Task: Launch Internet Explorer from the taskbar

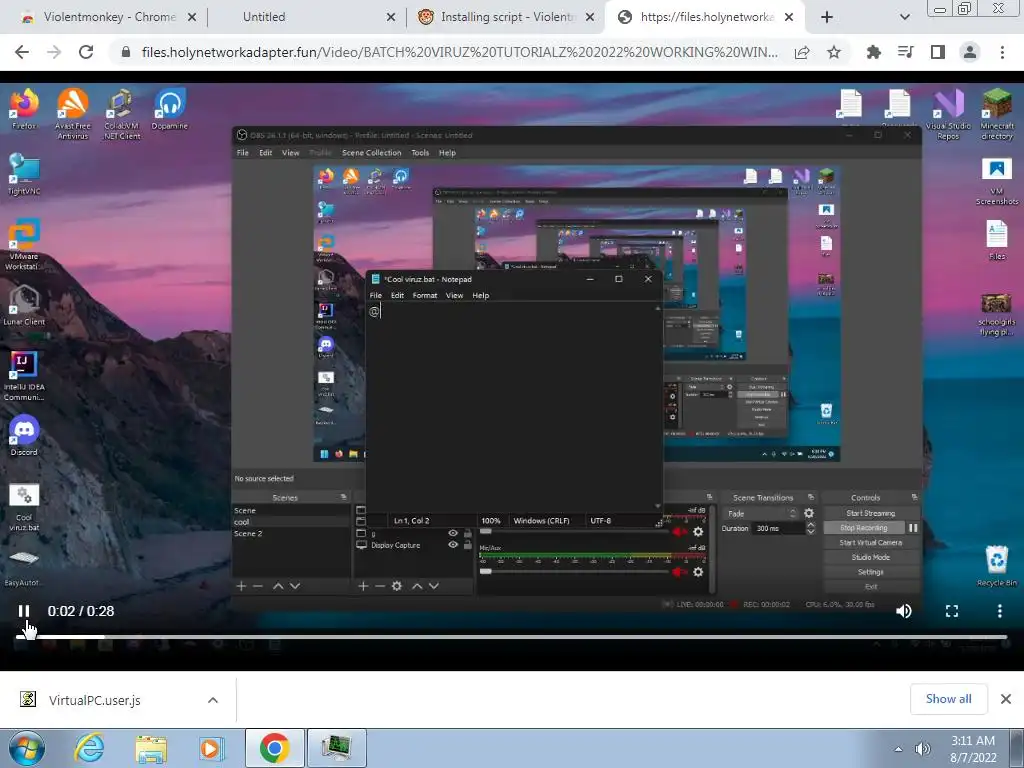Action: click(89, 748)
